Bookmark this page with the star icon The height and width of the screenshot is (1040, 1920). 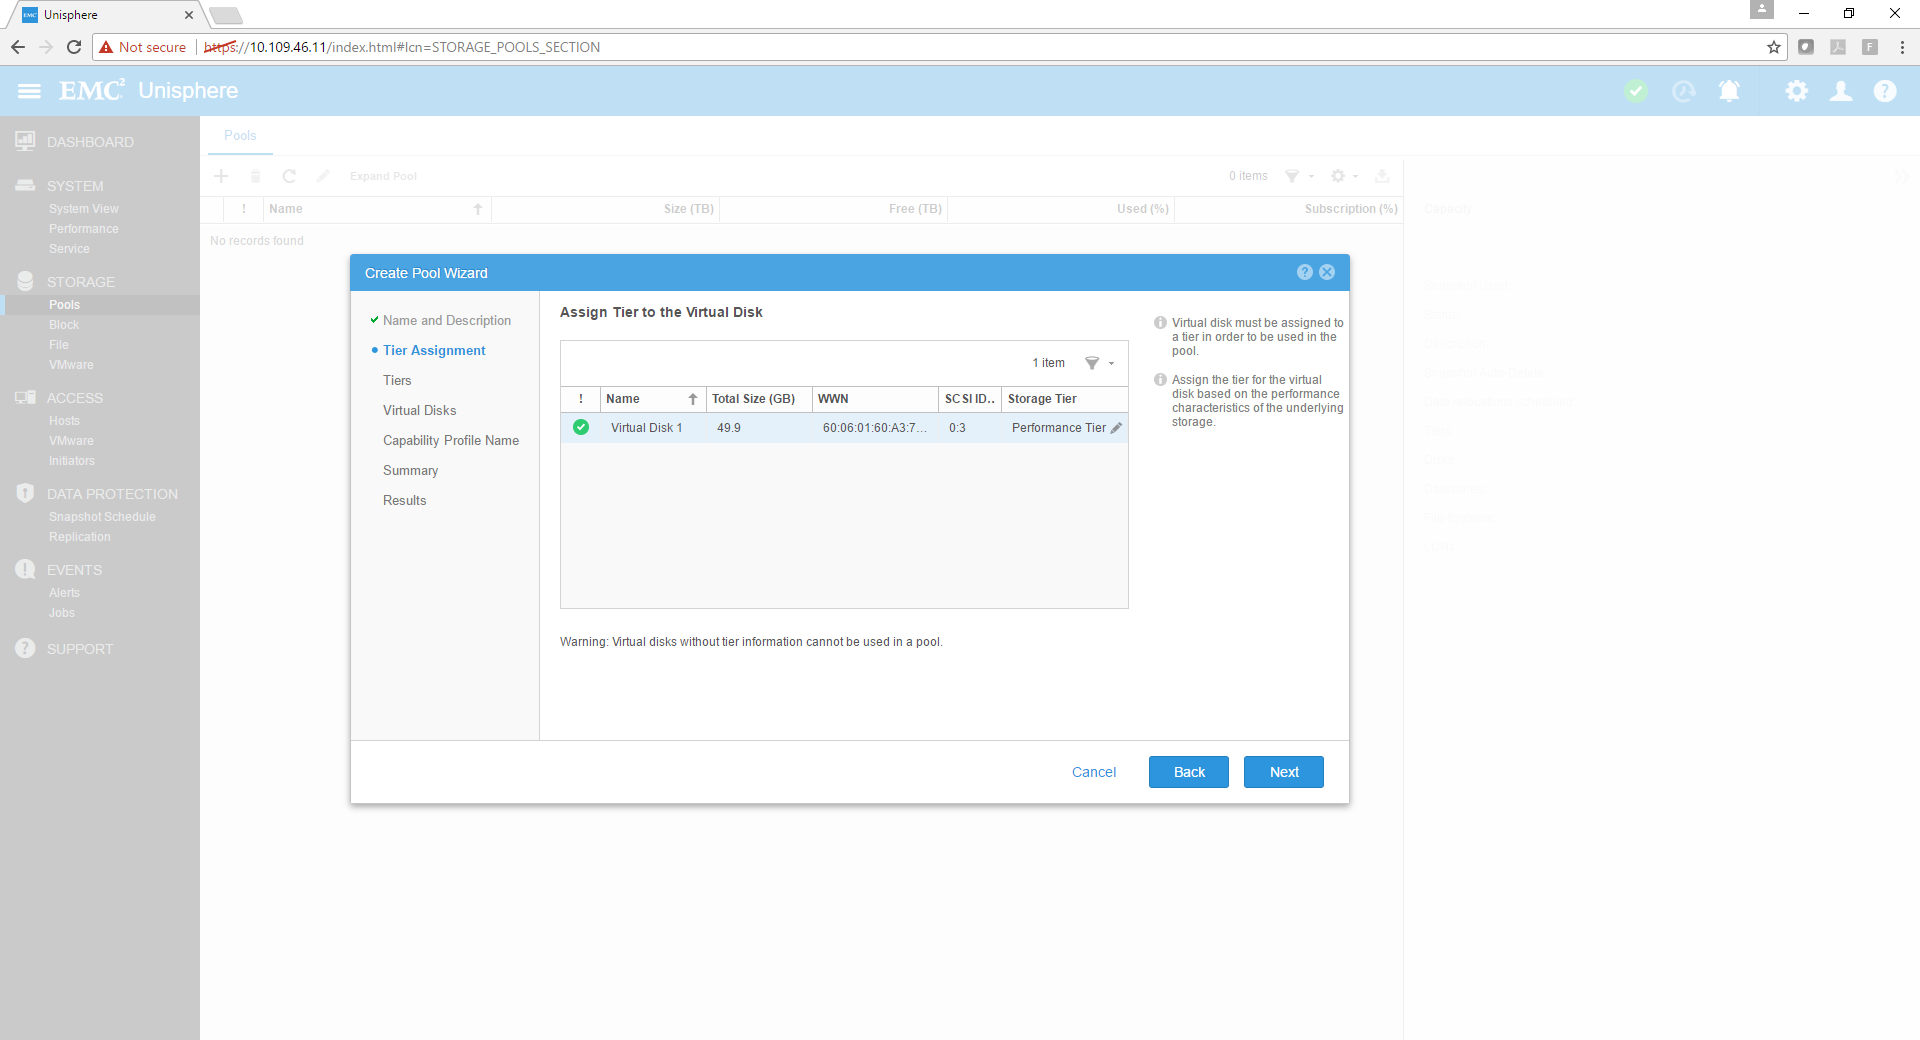[x=1774, y=47]
